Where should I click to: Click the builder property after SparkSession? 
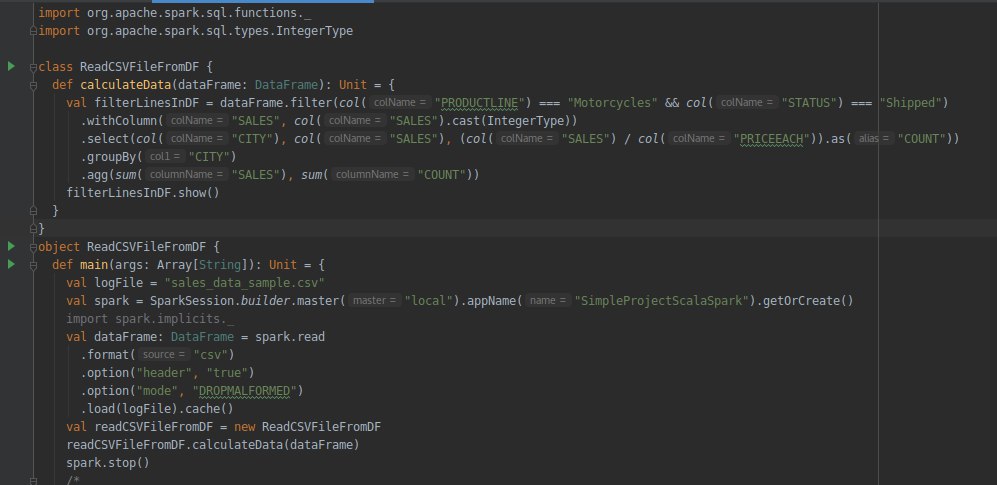click(266, 301)
